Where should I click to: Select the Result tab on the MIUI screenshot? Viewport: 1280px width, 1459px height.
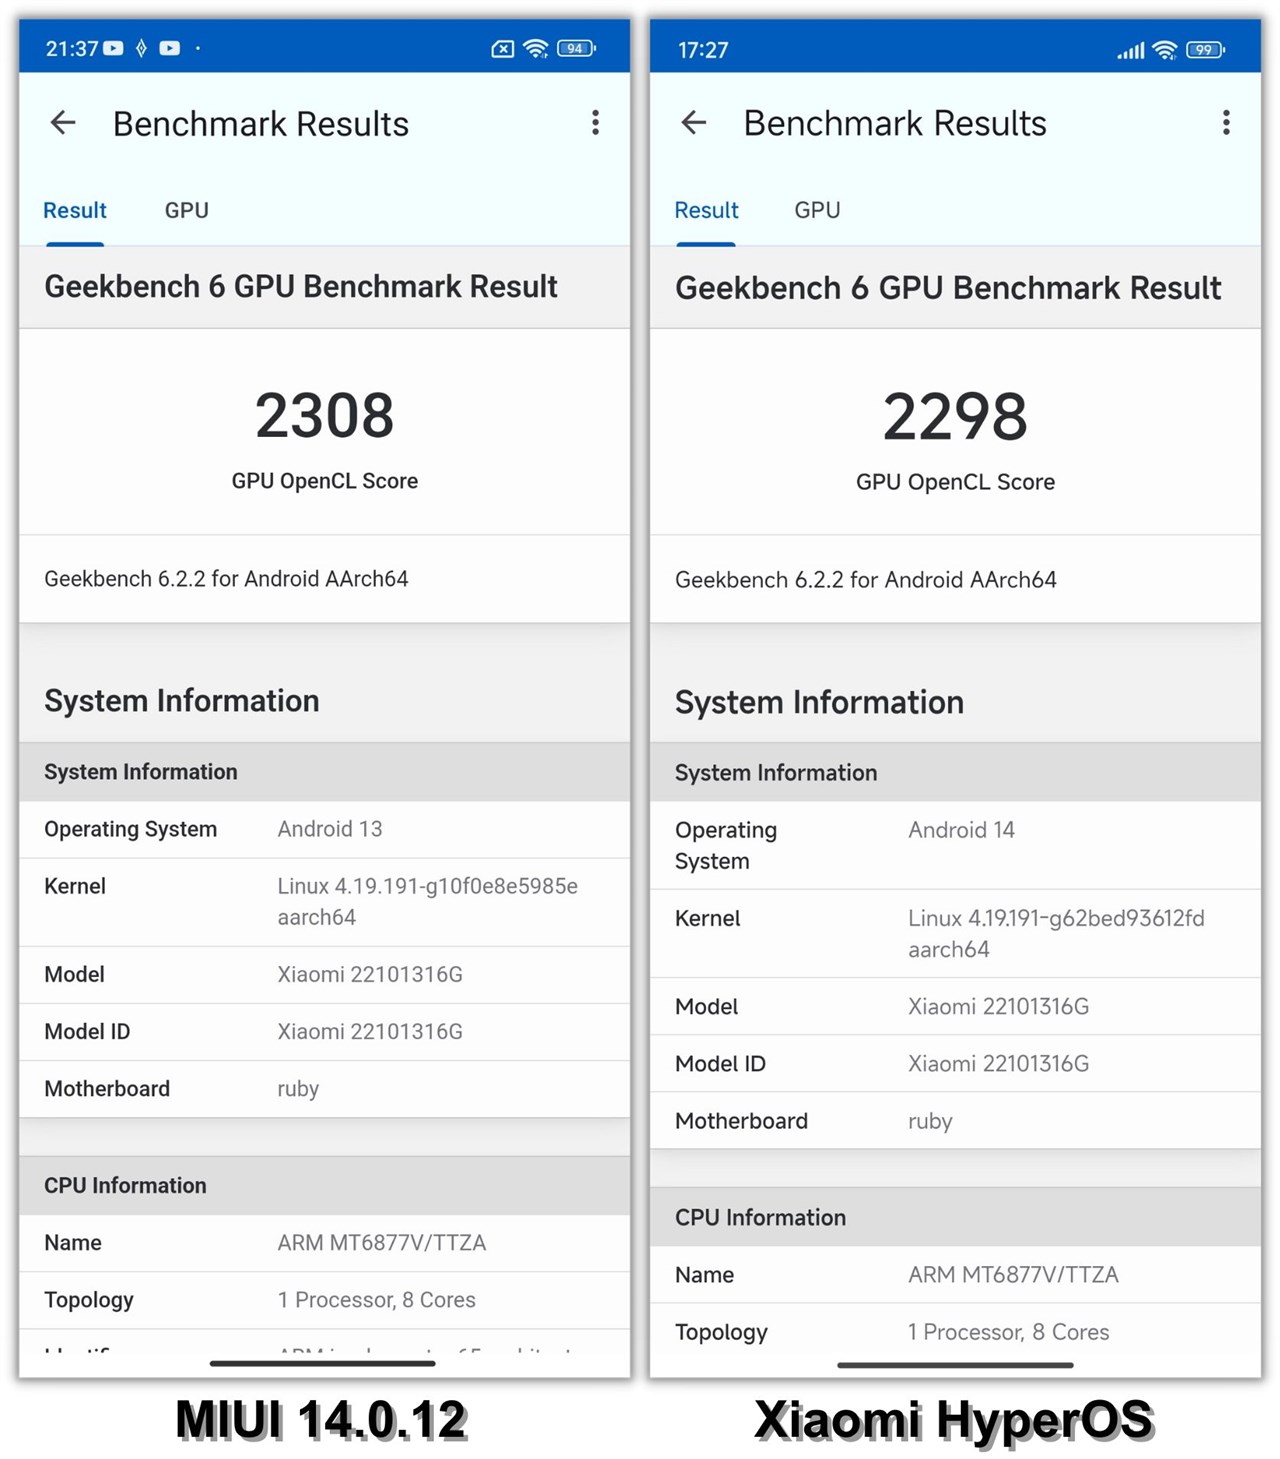(x=74, y=210)
